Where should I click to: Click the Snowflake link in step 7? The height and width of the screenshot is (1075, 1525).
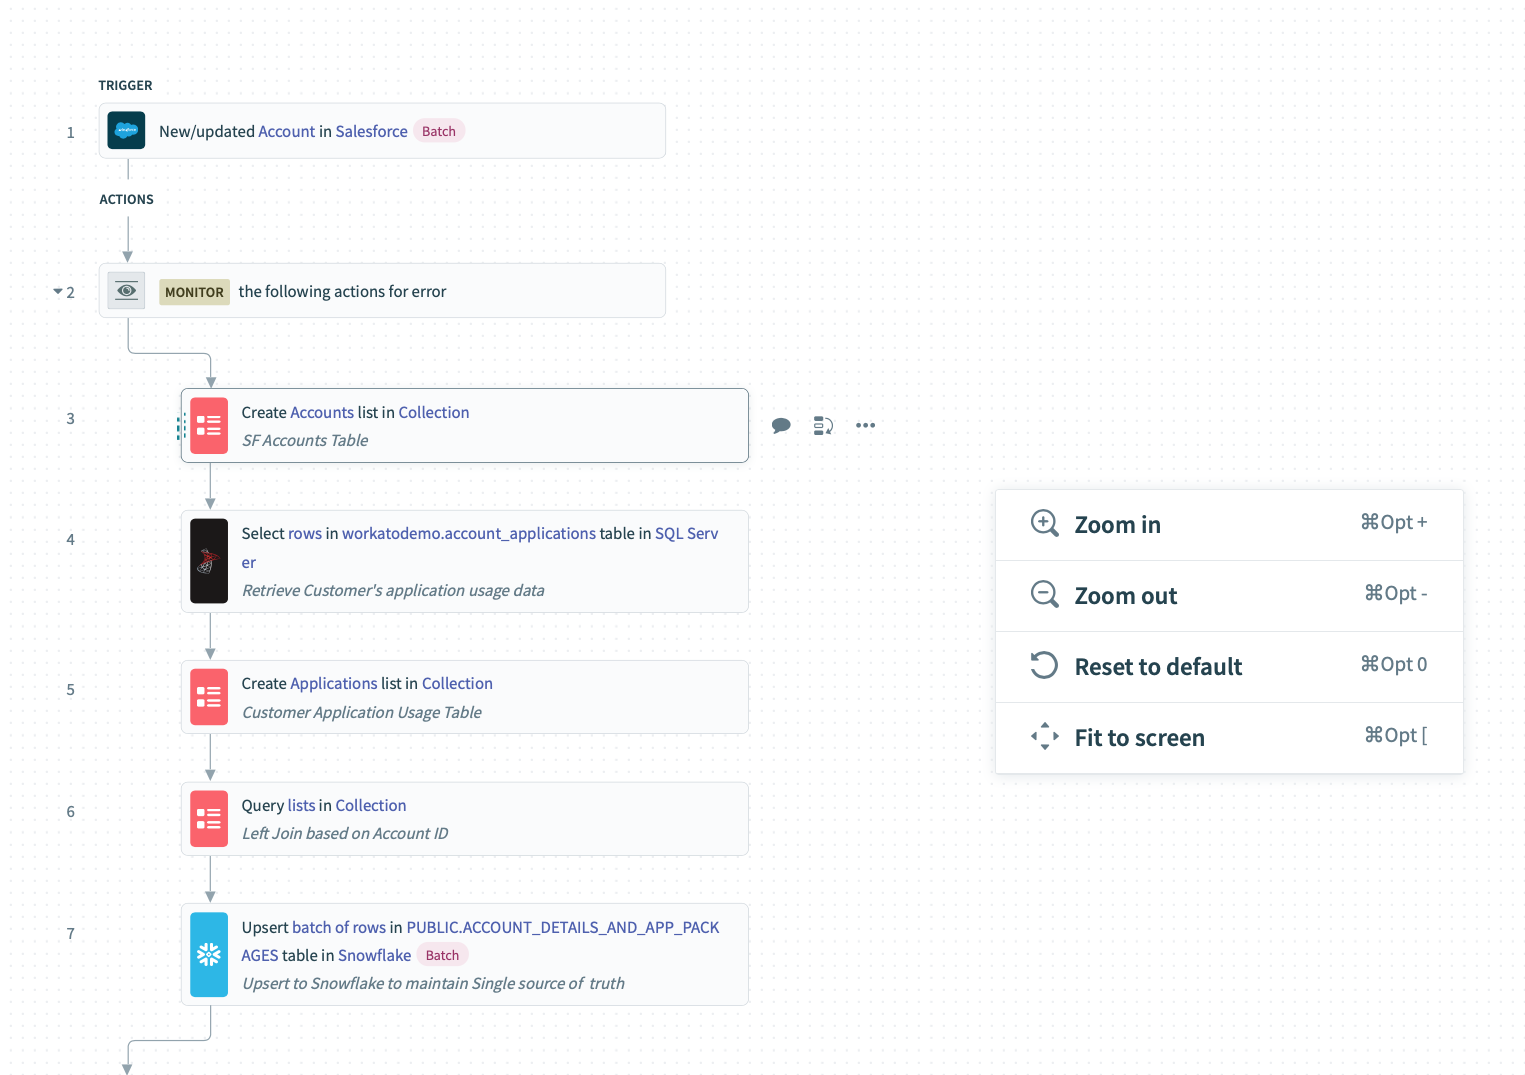(x=374, y=955)
